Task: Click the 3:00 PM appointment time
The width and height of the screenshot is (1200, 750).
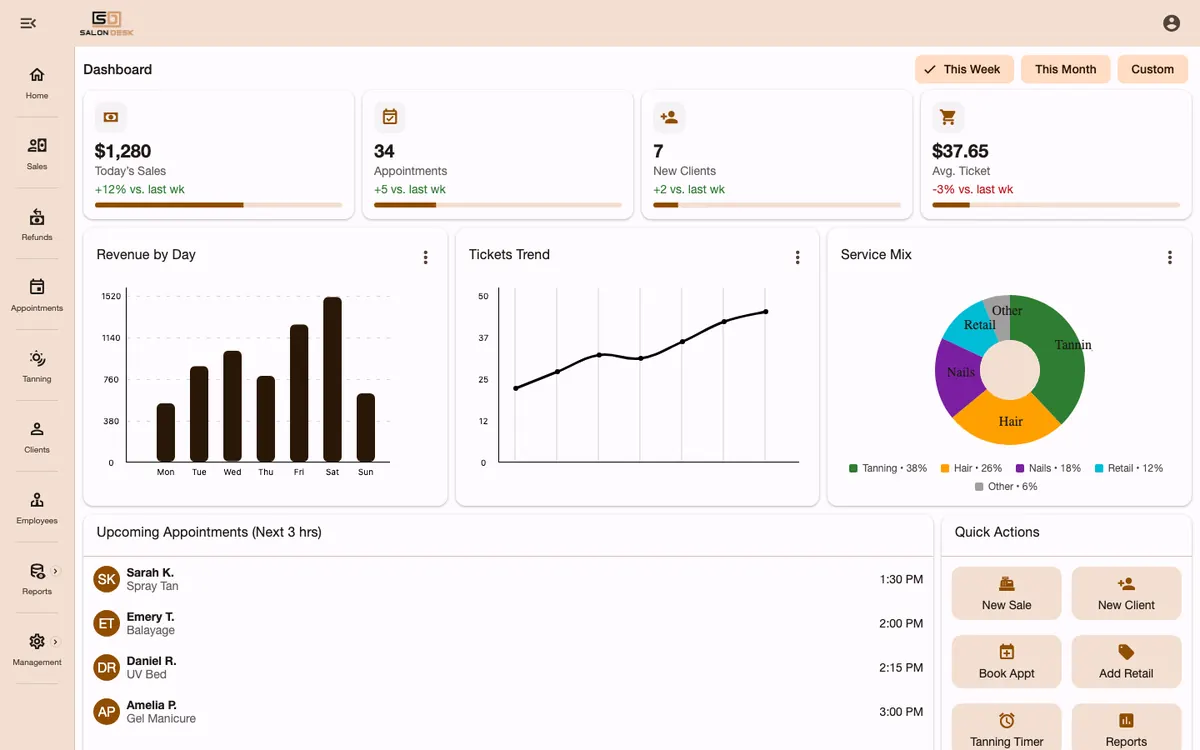Action: click(x=901, y=712)
